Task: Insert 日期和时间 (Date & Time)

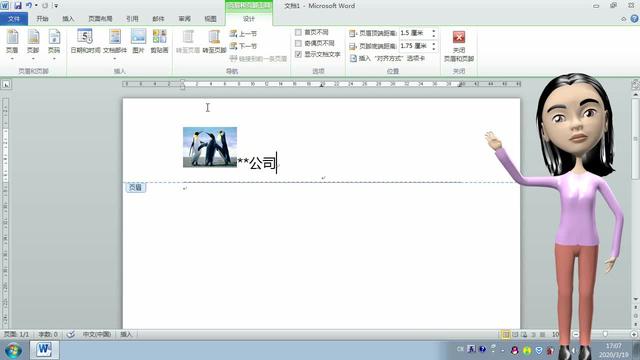Action: click(85, 42)
